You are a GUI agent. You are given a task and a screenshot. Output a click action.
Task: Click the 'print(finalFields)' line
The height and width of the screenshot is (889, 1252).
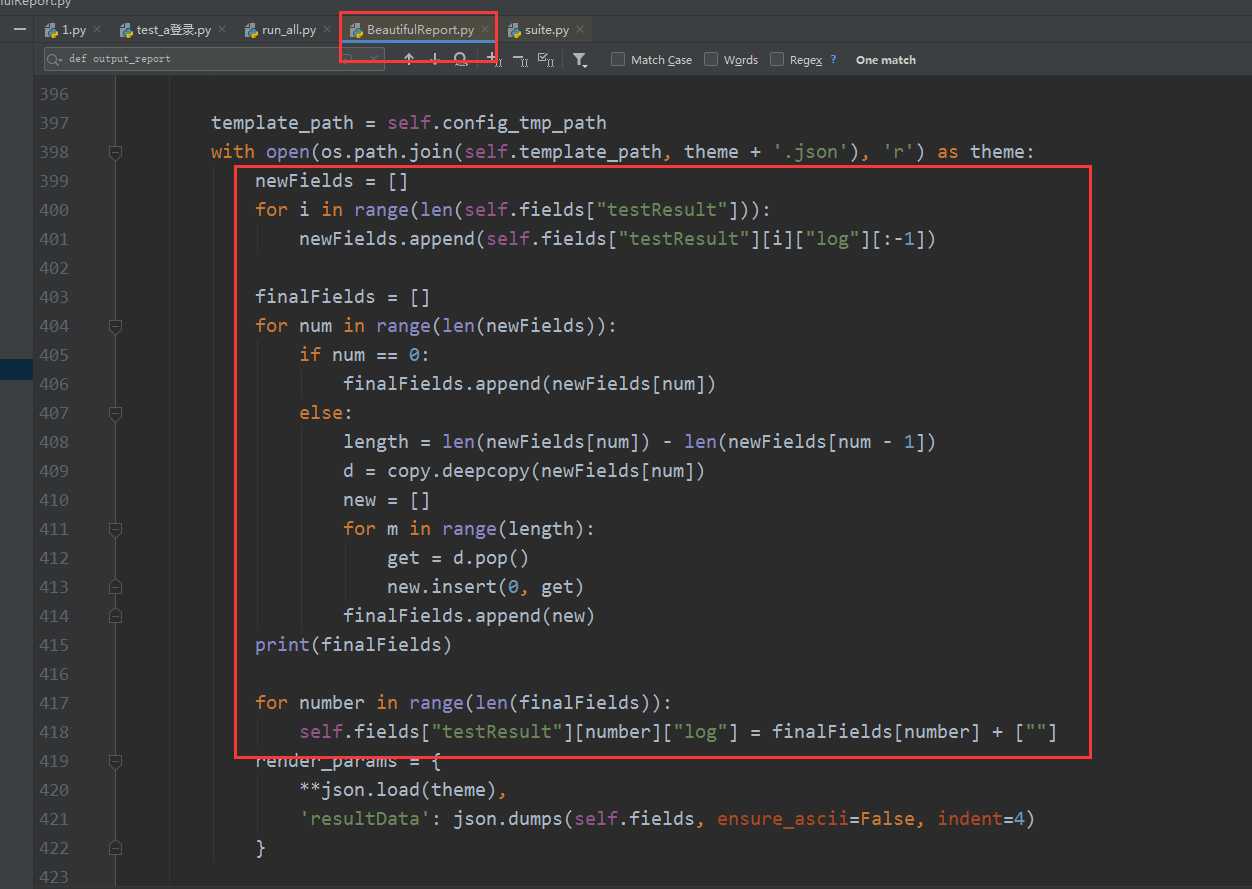(354, 645)
